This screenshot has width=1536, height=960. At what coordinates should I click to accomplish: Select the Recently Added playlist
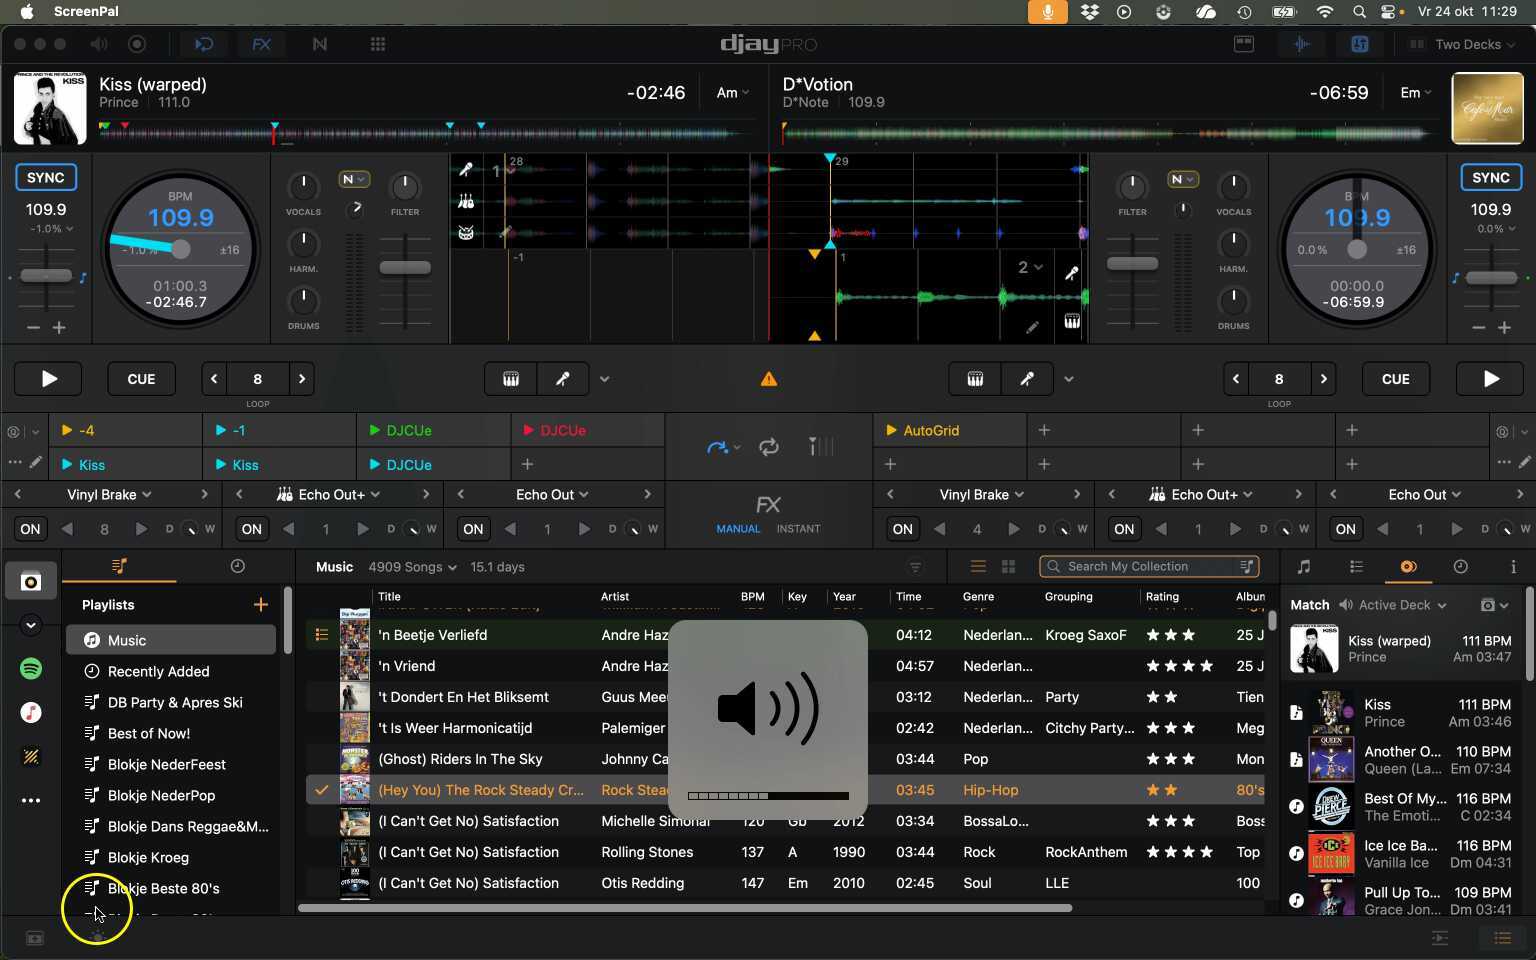pos(158,671)
